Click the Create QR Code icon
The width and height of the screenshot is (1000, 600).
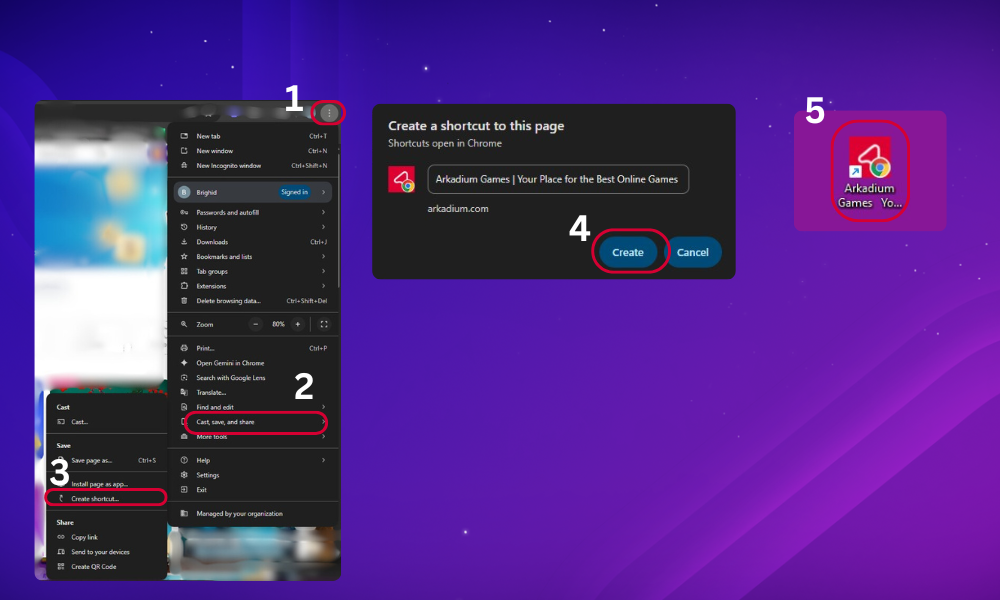[x=62, y=566]
